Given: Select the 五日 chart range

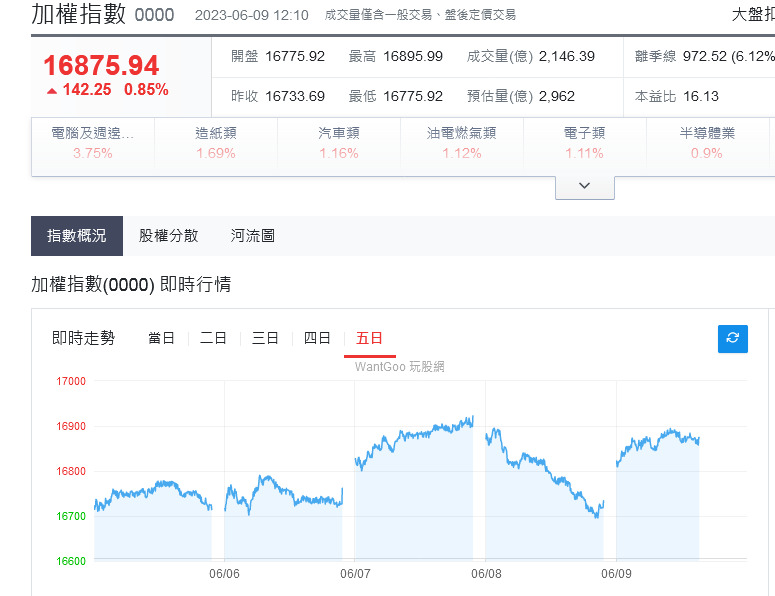Looking at the screenshot, I should point(370,339).
